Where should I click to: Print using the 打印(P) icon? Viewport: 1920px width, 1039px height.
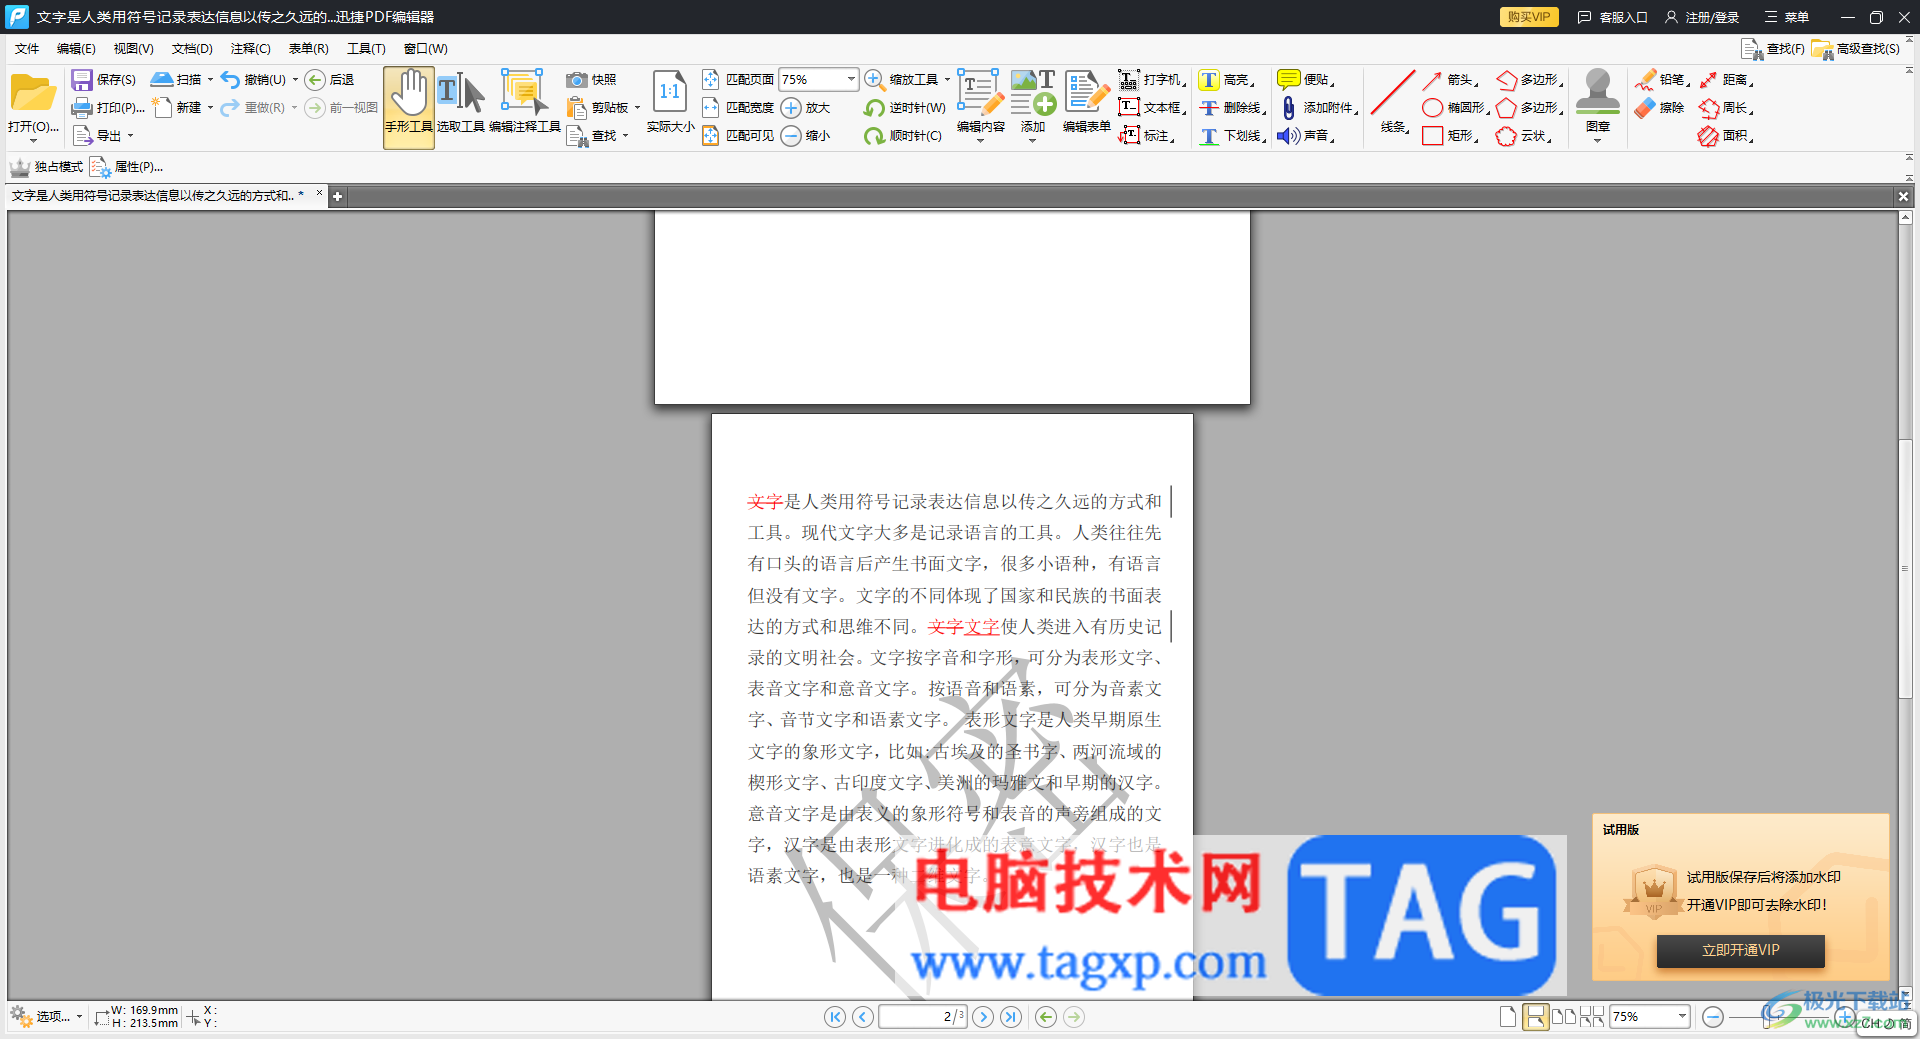pyautogui.click(x=108, y=108)
